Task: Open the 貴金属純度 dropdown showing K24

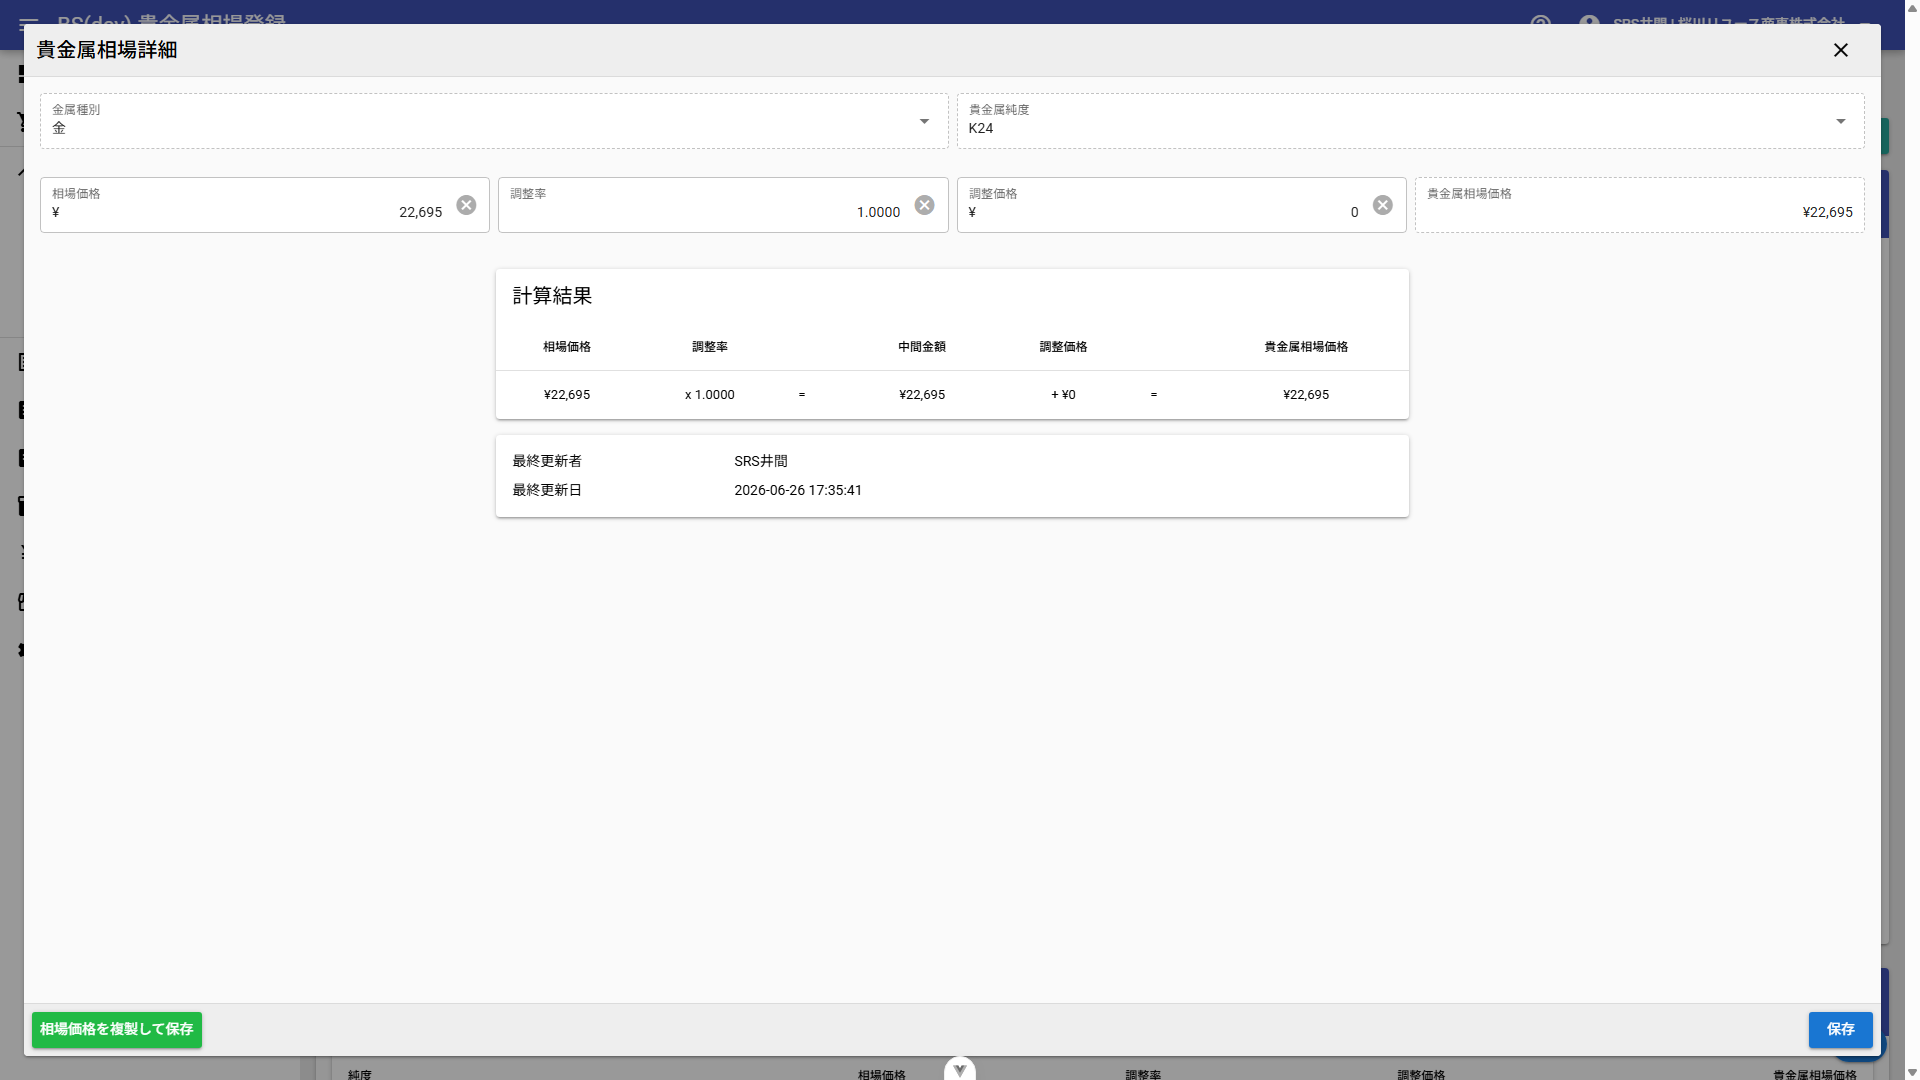Action: 1410,121
